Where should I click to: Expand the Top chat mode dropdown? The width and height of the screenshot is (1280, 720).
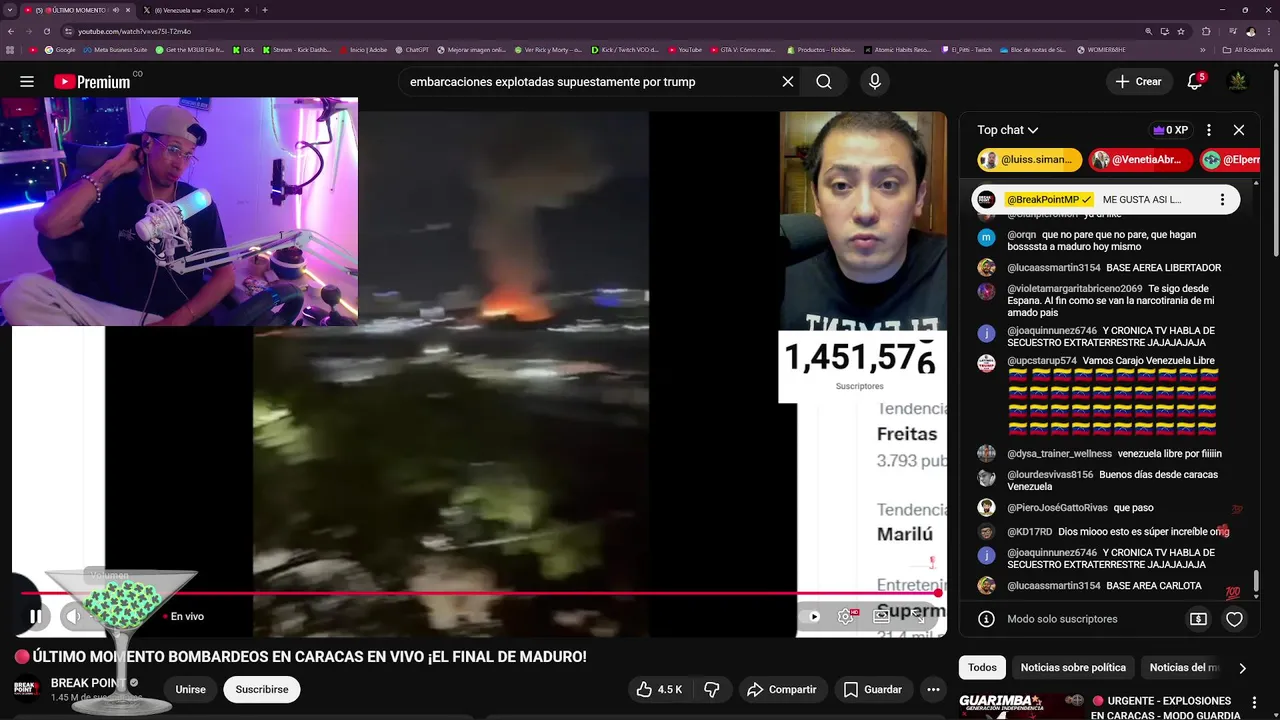coord(1008,130)
